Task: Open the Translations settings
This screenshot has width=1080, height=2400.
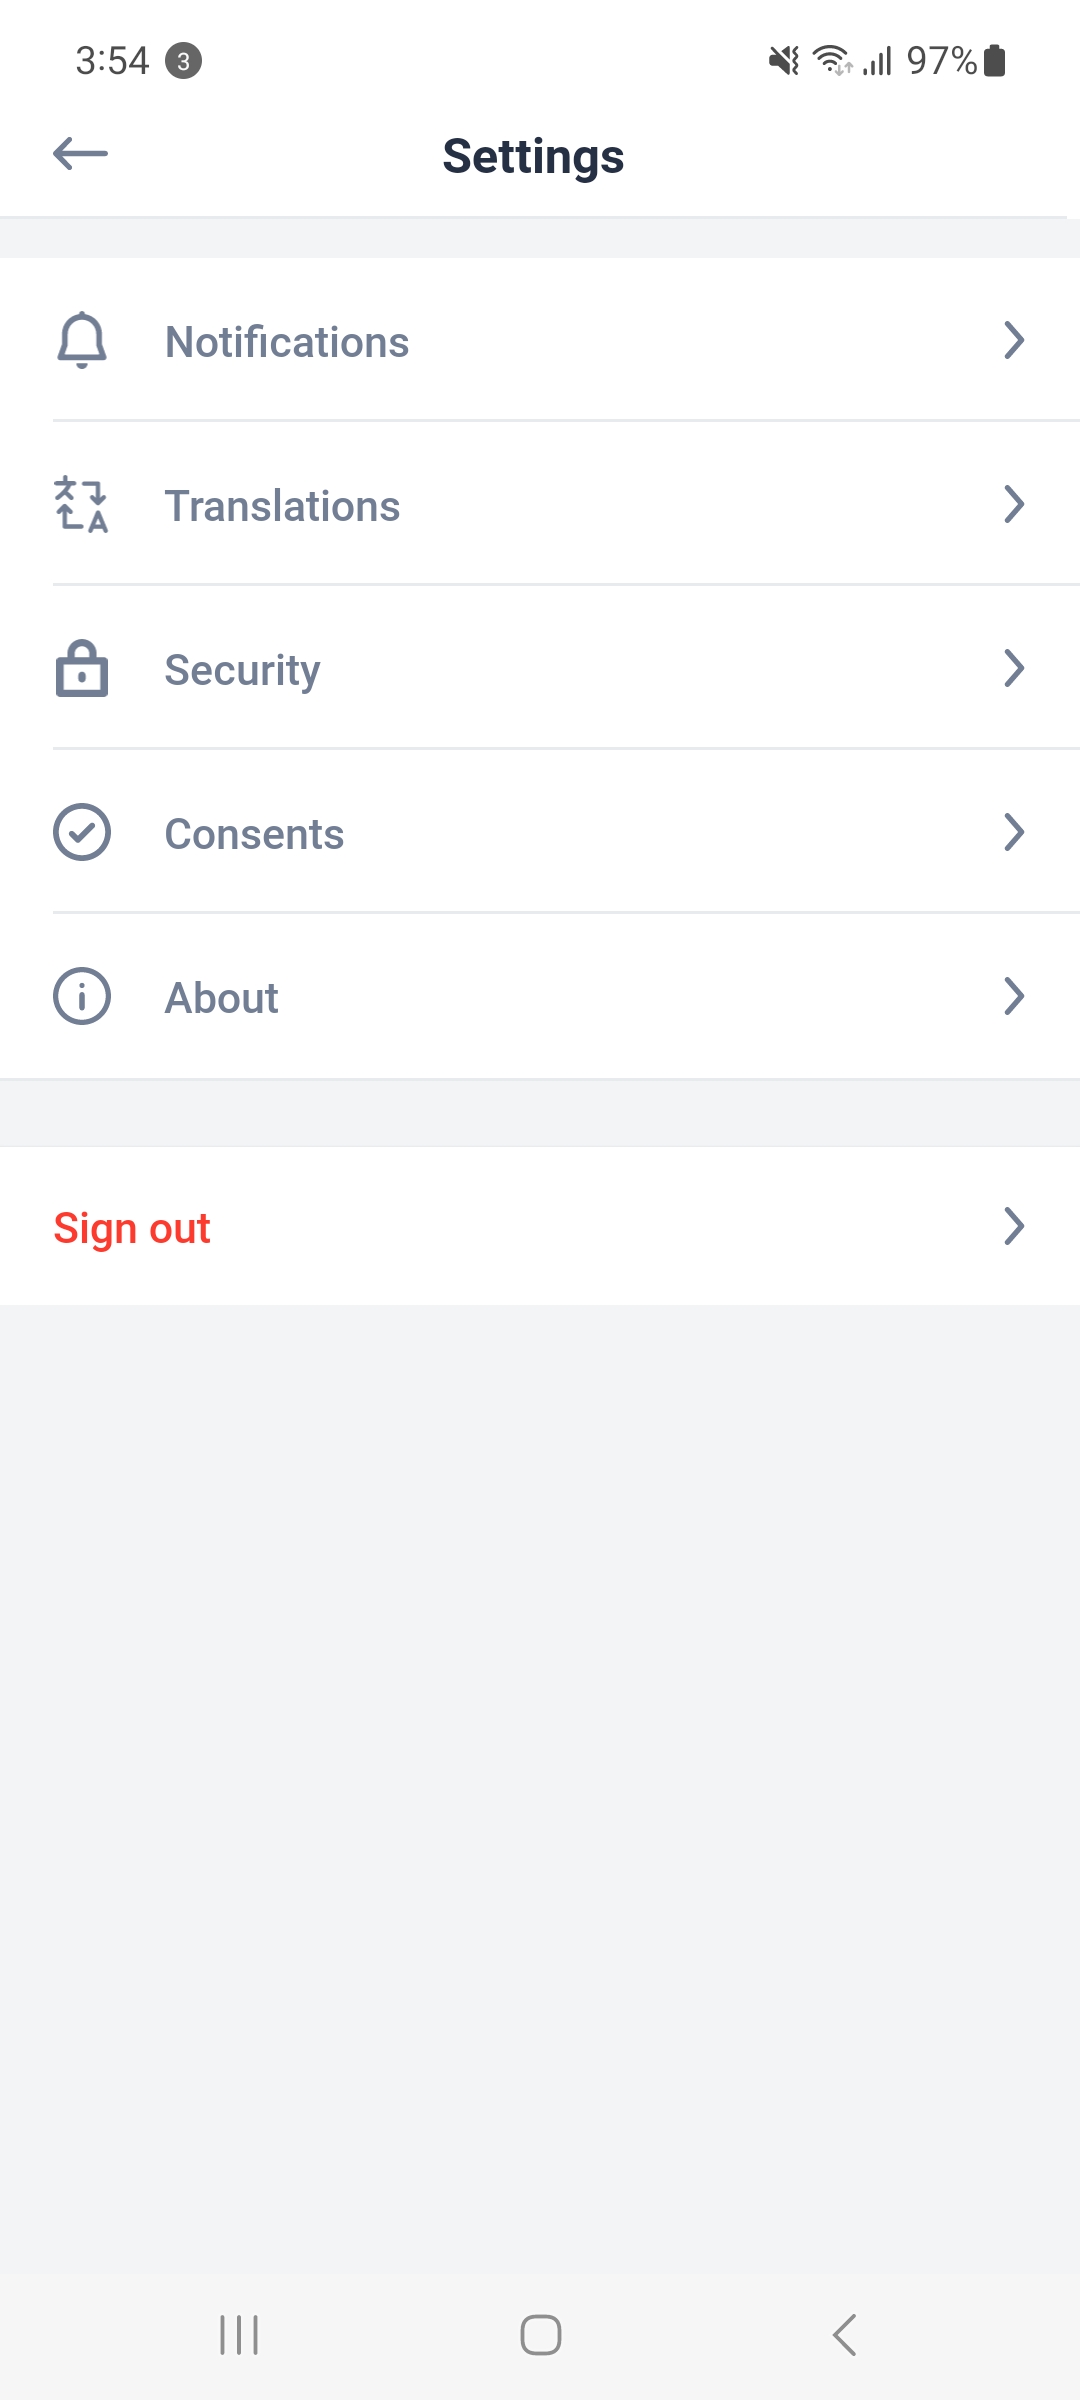Action: pyautogui.click(x=283, y=506)
